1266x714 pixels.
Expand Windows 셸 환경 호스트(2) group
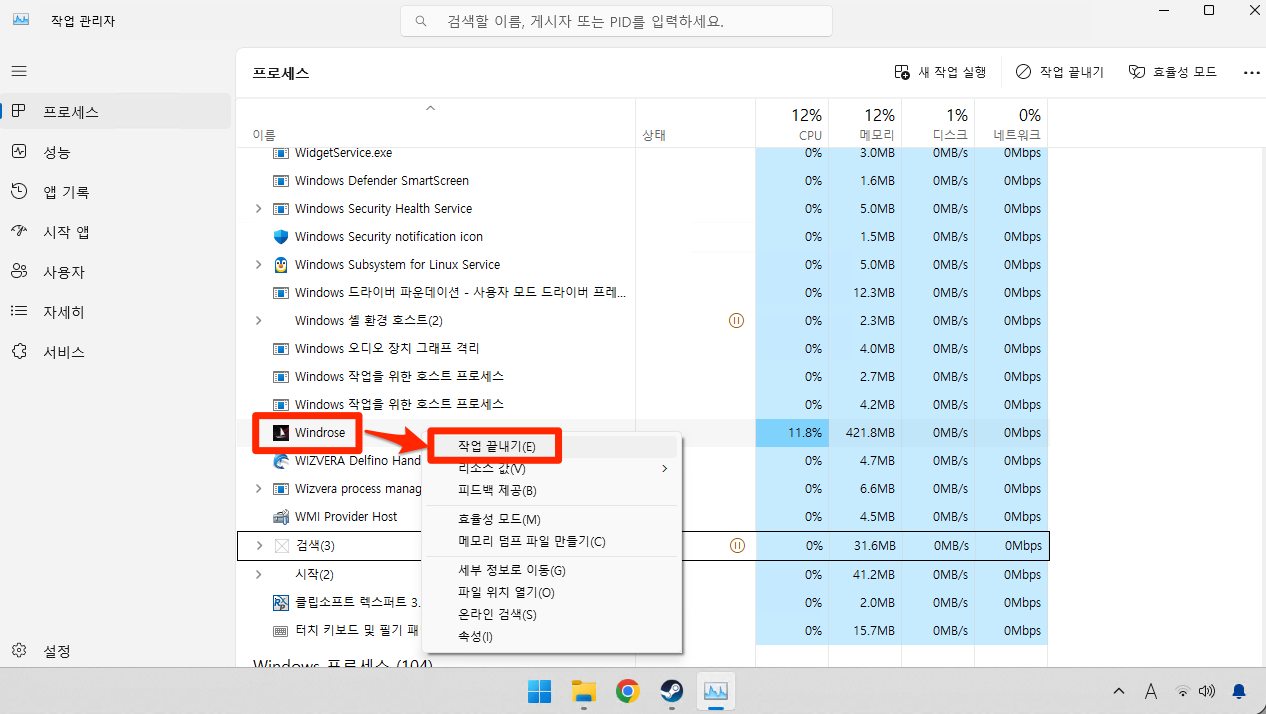[x=258, y=321]
